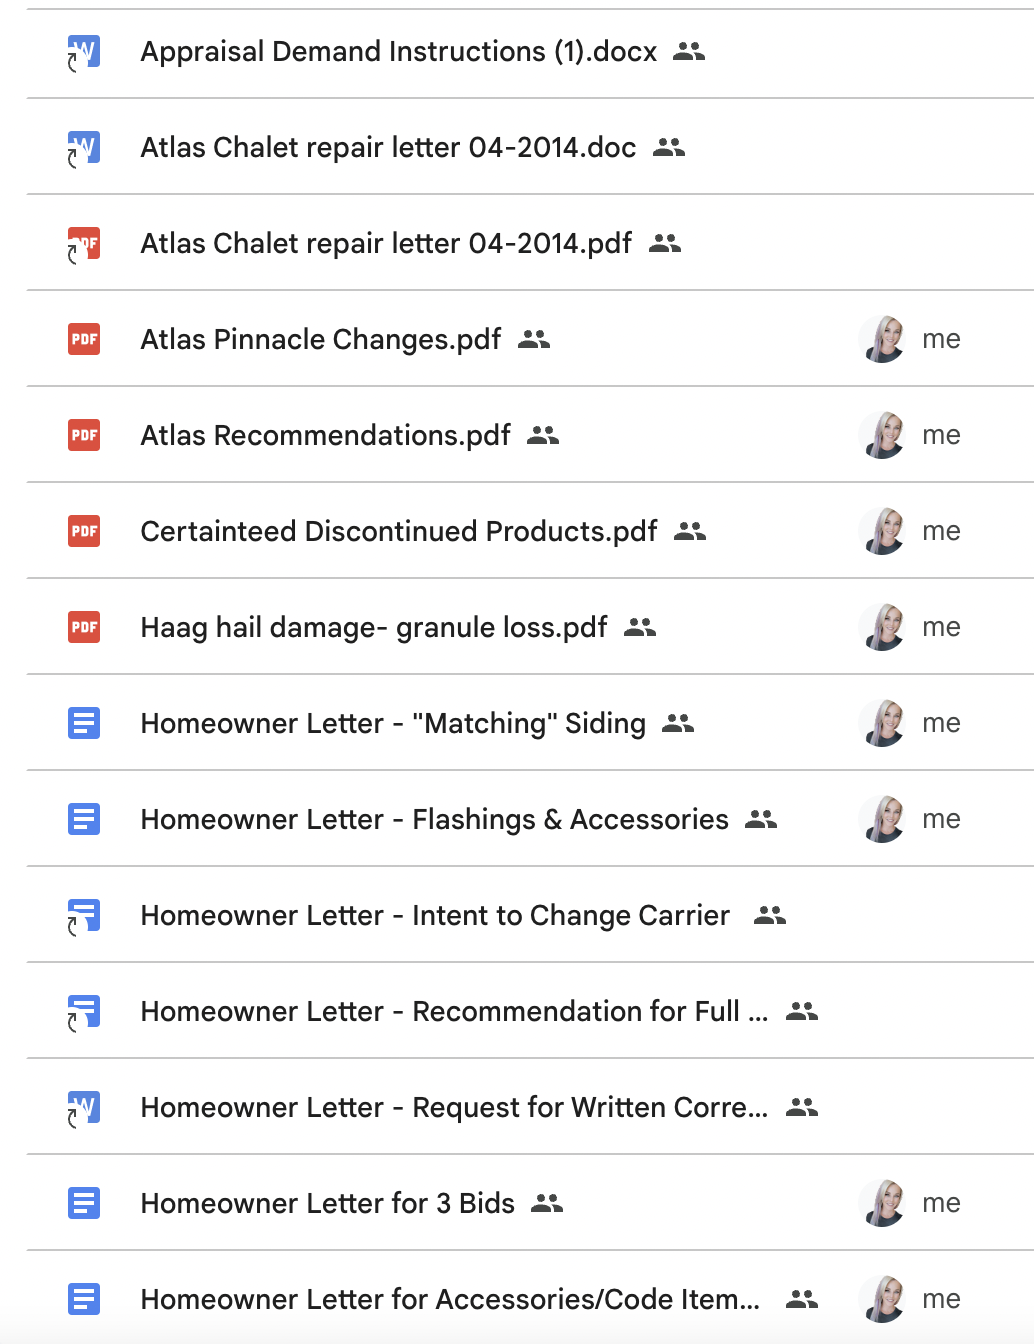Click the PDF icon beside Atlas Recommendations
The image size is (1034, 1344).
[84, 435]
